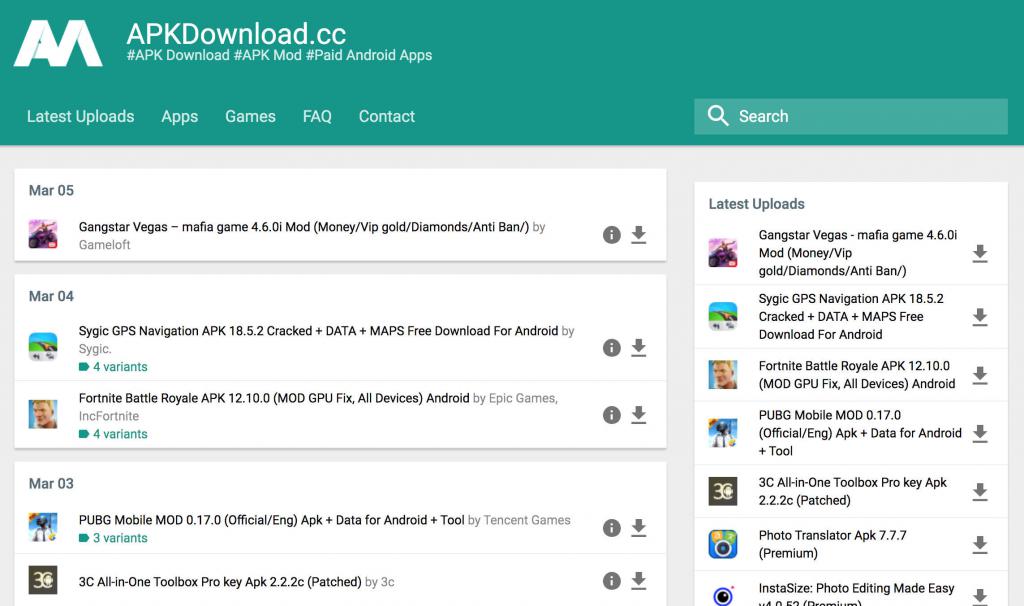Download 3C All-in-One Toolbox from main list
The image size is (1024, 606).
(639, 581)
